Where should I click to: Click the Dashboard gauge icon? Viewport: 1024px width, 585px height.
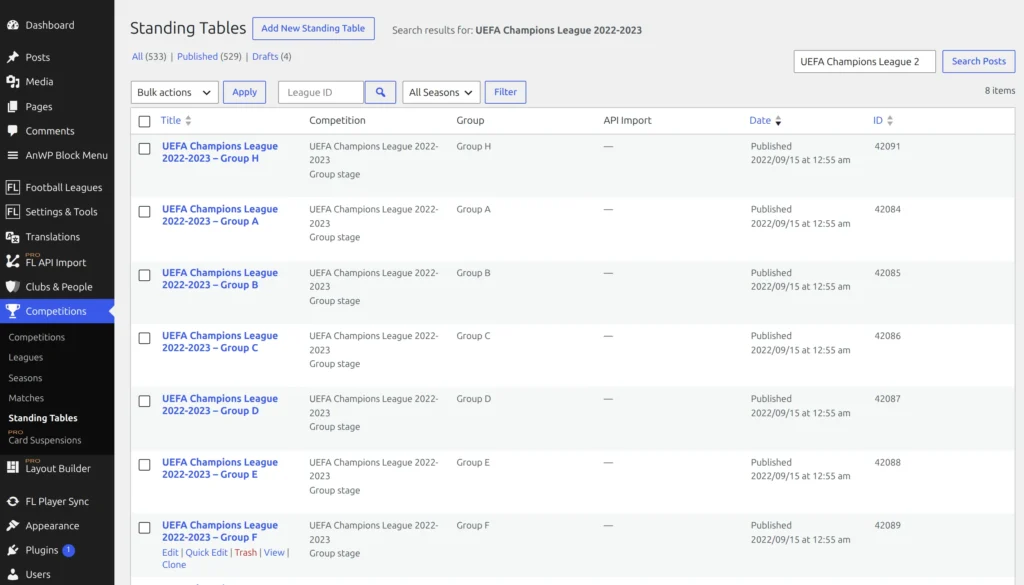[12, 25]
